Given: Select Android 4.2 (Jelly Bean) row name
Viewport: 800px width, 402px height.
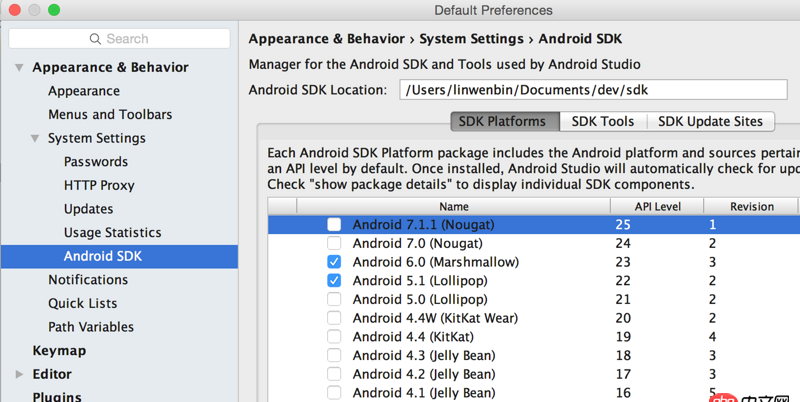Looking at the screenshot, I should point(424,374).
